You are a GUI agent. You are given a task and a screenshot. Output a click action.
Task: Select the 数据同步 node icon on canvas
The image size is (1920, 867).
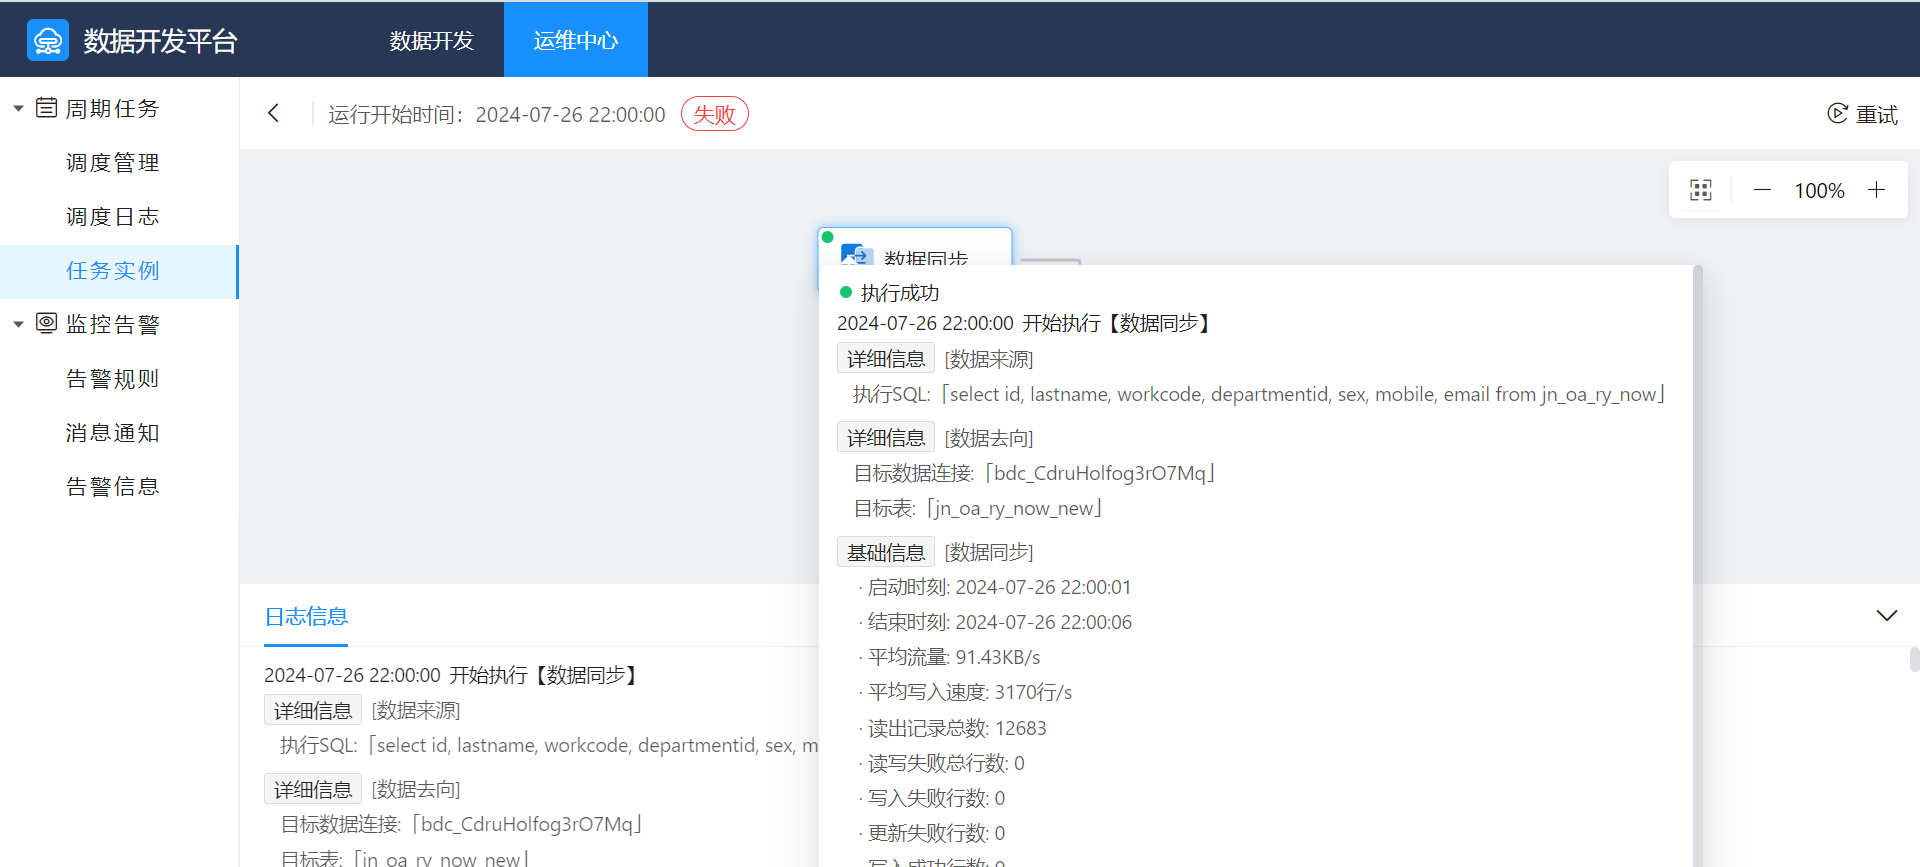857,254
